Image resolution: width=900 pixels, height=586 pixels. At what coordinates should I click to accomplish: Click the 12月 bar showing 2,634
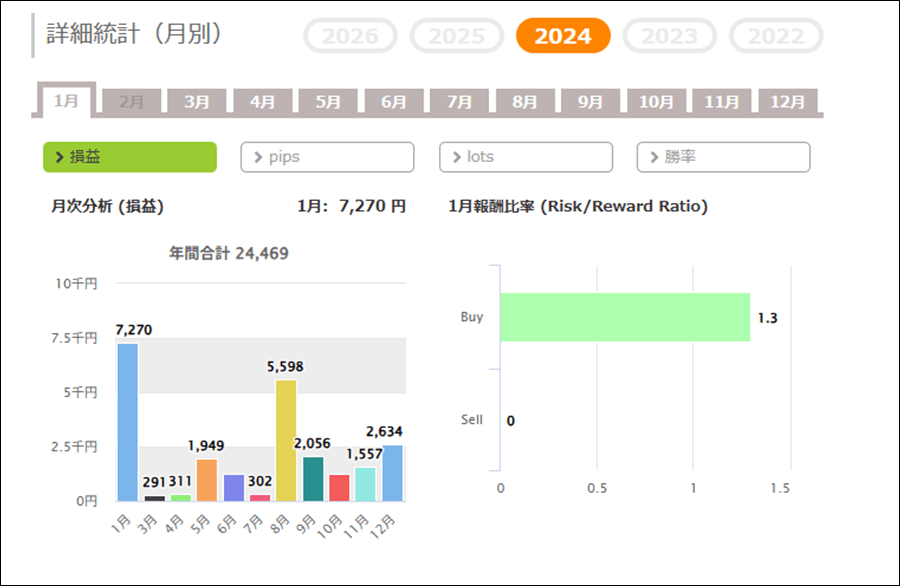[x=392, y=472]
